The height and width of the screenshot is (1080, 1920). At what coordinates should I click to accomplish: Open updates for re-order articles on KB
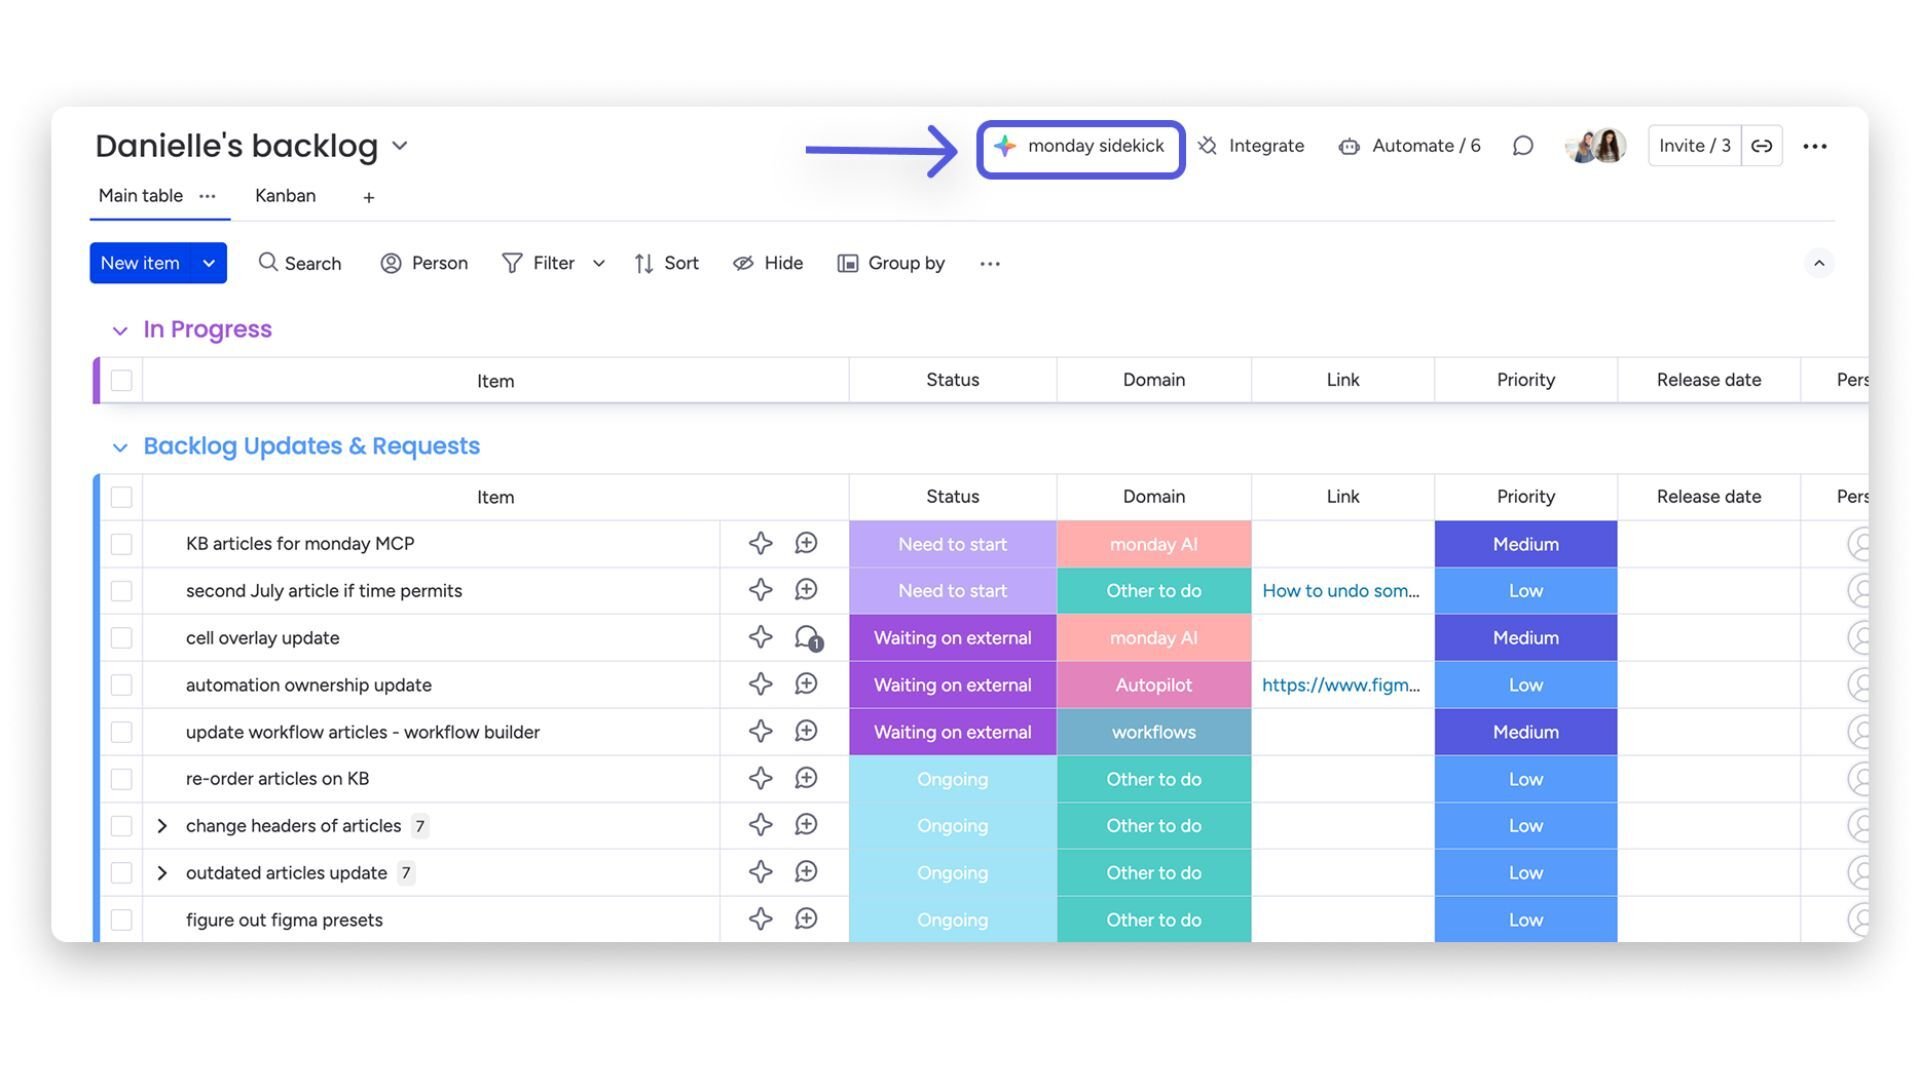[x=806, y=778]
